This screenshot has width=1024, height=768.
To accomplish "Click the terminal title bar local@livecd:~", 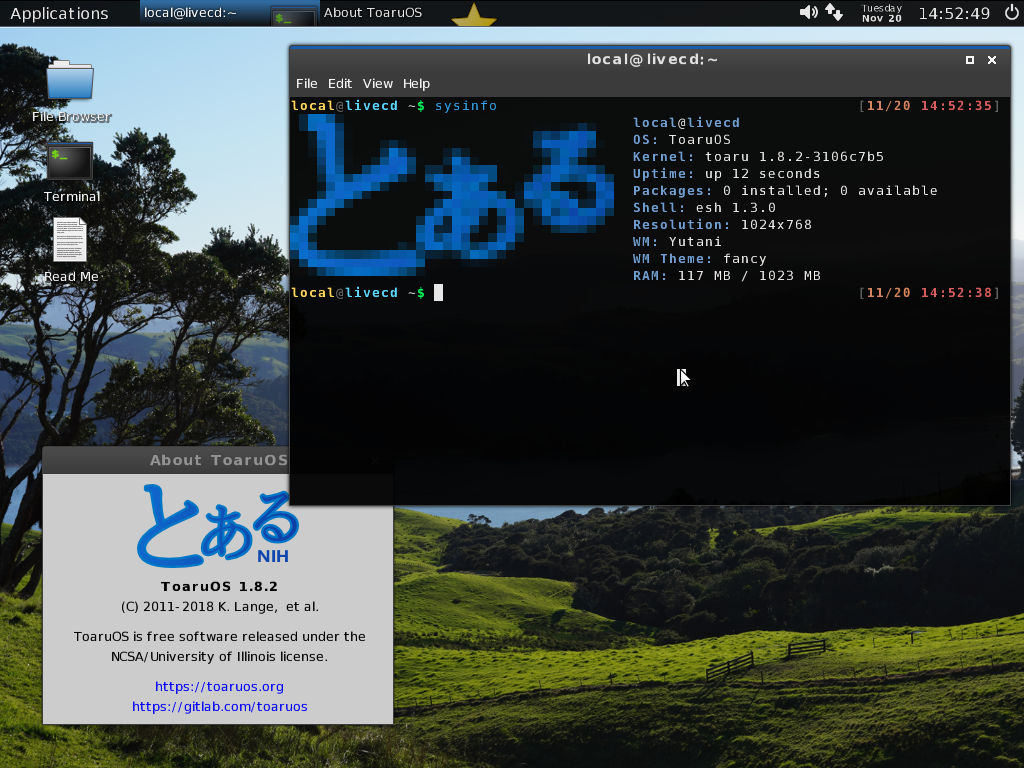I will [x=652, y=60].
